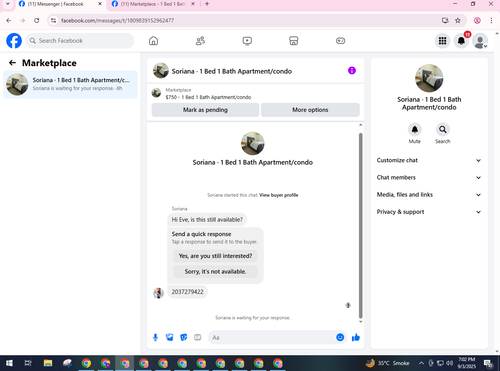
Task: Show hidden system tray icons
Action: coord(421,363)
